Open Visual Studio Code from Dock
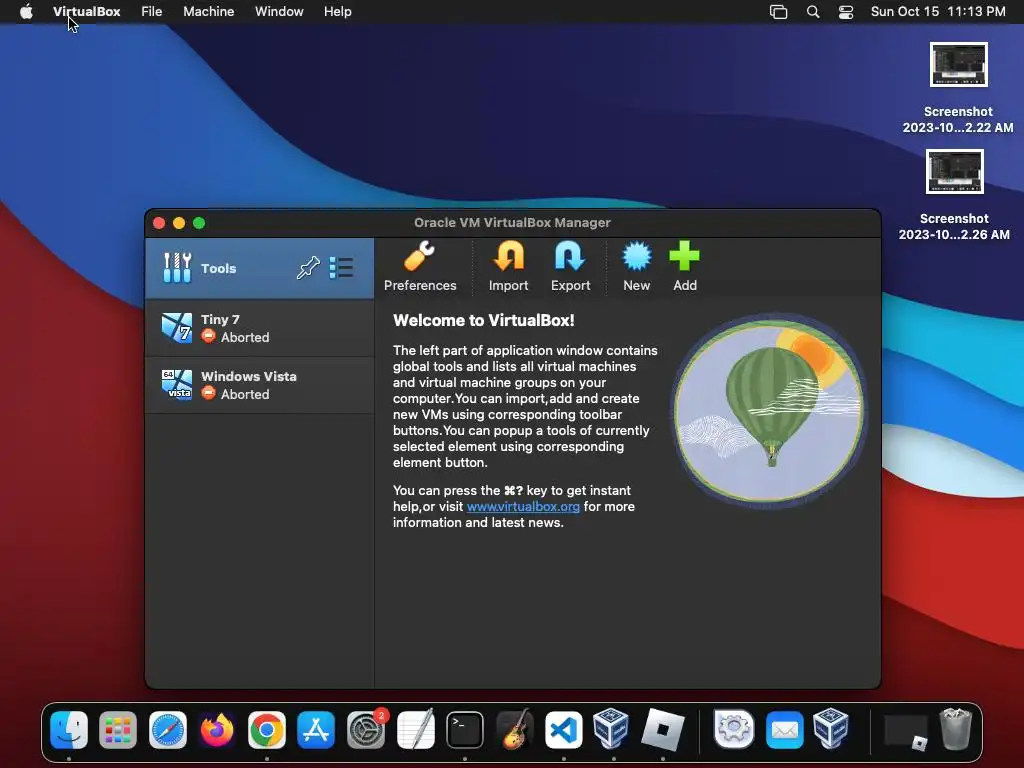This screenshot has width=1024, height=768. coord(564,729)
